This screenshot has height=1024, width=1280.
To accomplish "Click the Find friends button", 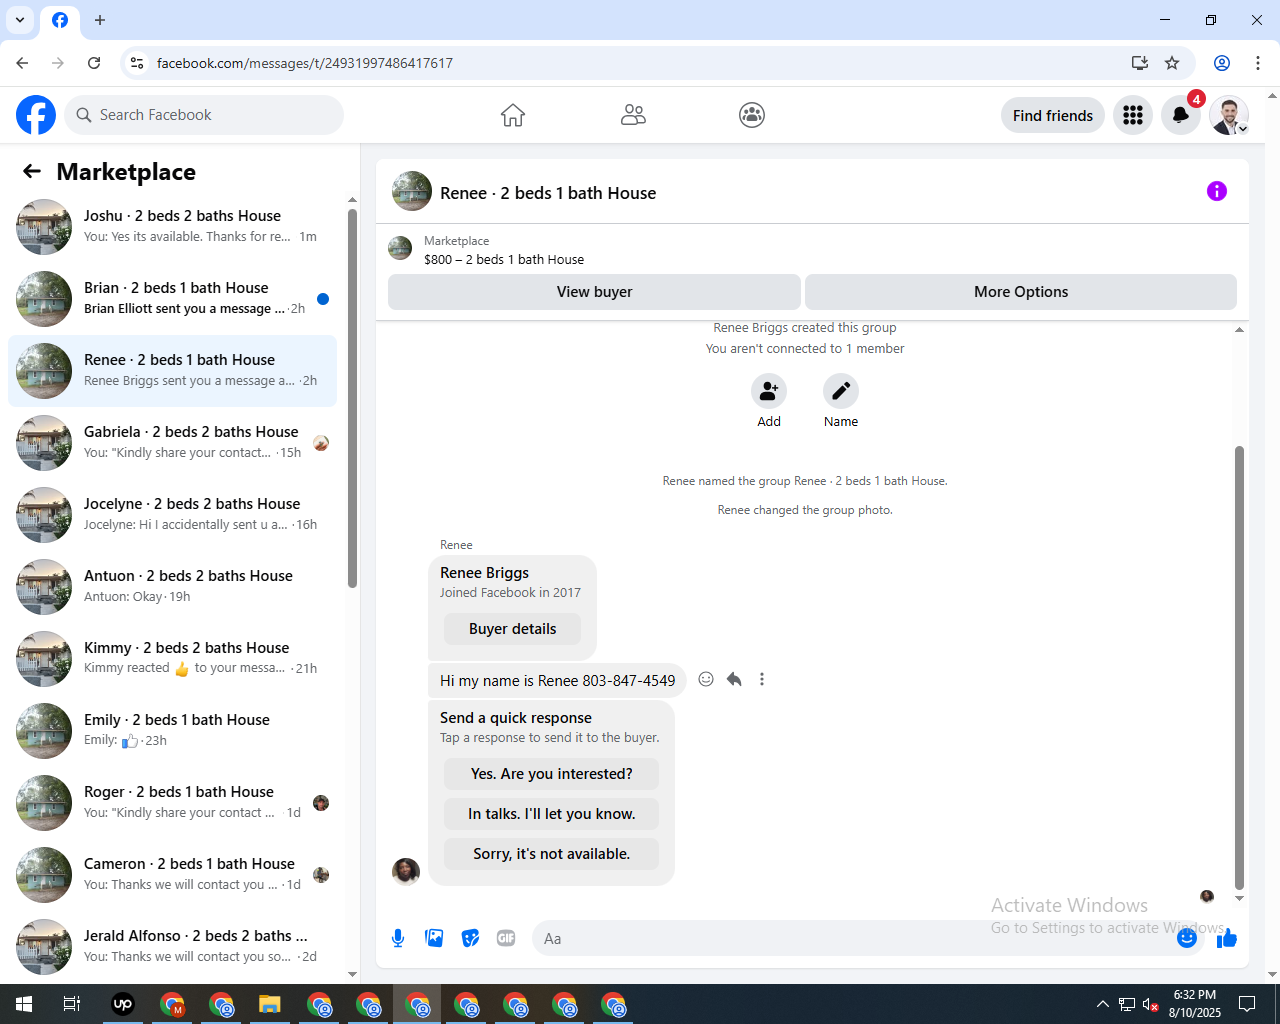I will 1053,115.
